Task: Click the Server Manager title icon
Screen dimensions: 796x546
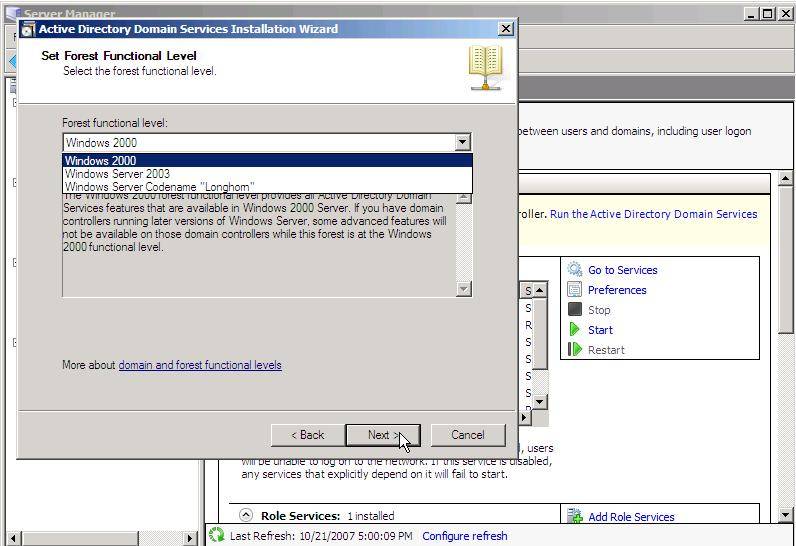Action: pos(14,14)
